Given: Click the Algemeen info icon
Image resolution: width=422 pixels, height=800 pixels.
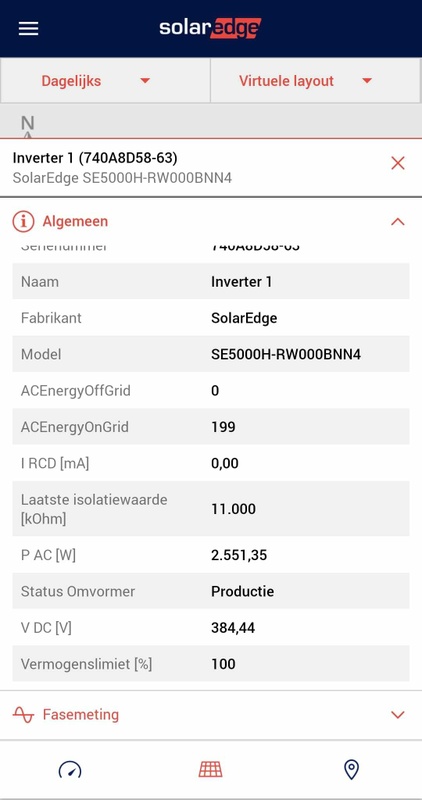Looking at the screenshot, I should pos(23,221).
